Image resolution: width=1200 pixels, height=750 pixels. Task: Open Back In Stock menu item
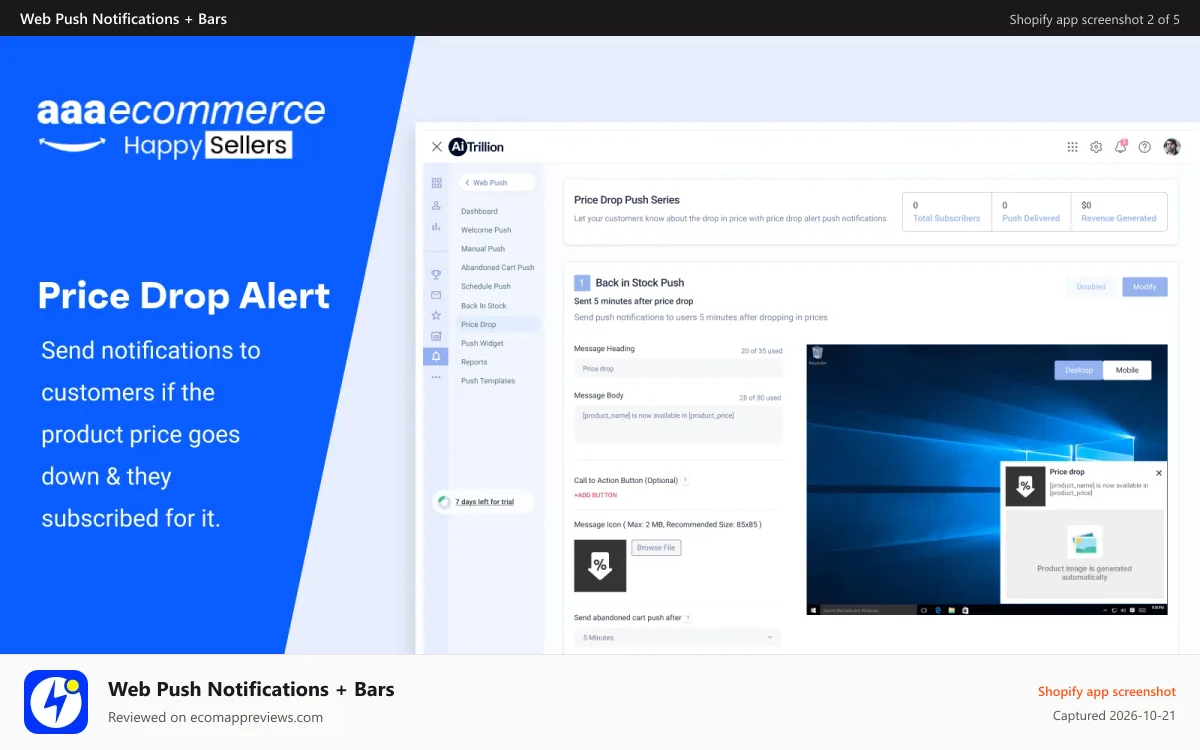click(x=484, y=306)
